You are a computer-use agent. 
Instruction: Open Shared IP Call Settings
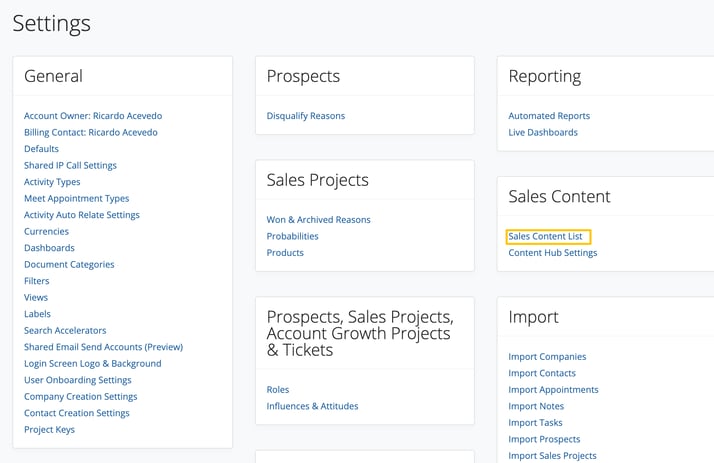click(x=70, y=165)
